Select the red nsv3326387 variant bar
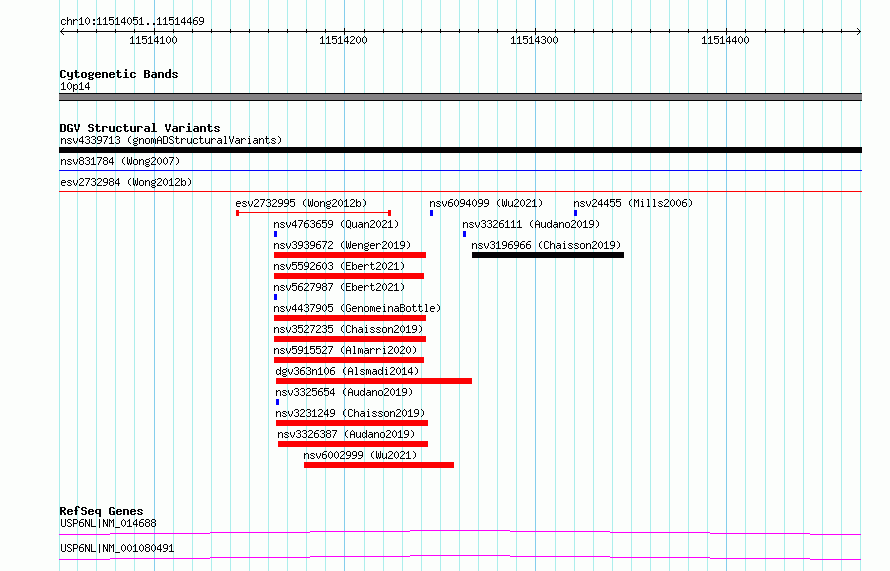This screenshot has width=890, height=571. (352, 444)
